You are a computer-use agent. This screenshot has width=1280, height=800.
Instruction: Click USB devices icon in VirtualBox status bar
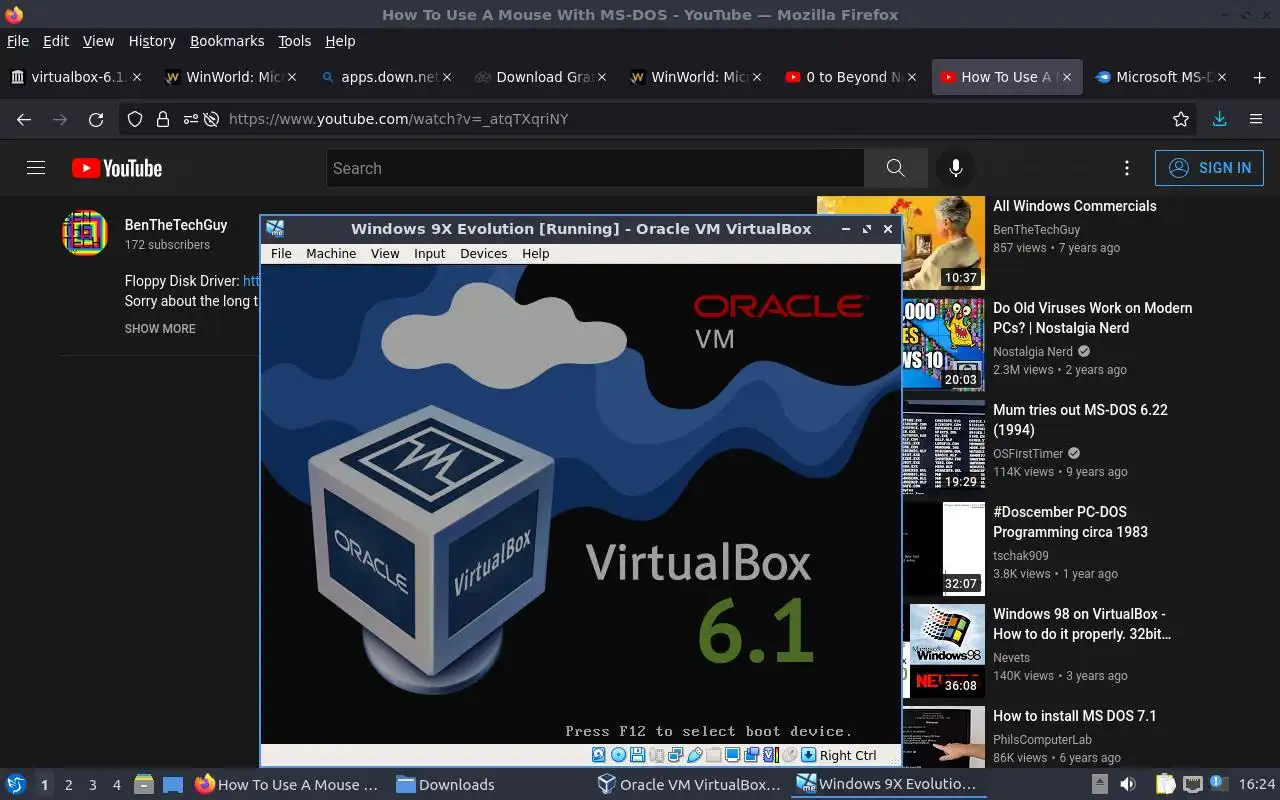tap(695, 755)
